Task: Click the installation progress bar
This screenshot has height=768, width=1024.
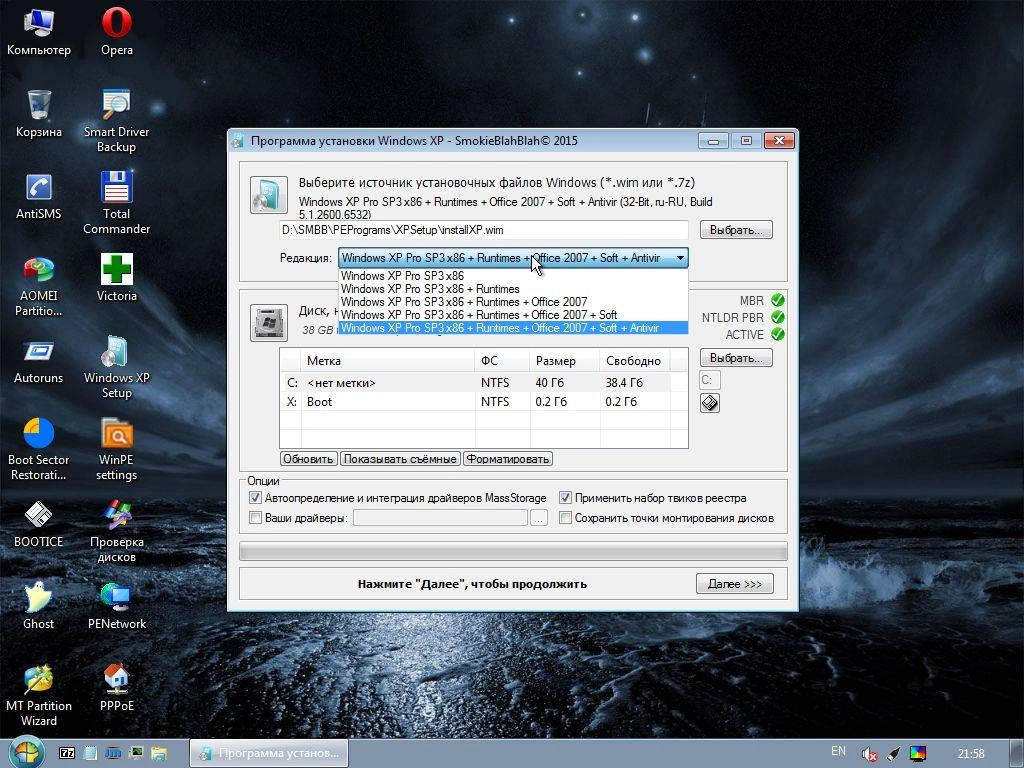Action: point(513,551)
